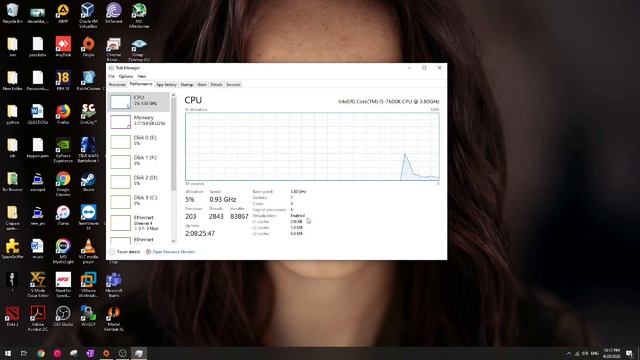This screenshot has height=360, width=640.
Task: Select the Oracle VM VirtualBox desktop icon
Action: click(88, 15)
